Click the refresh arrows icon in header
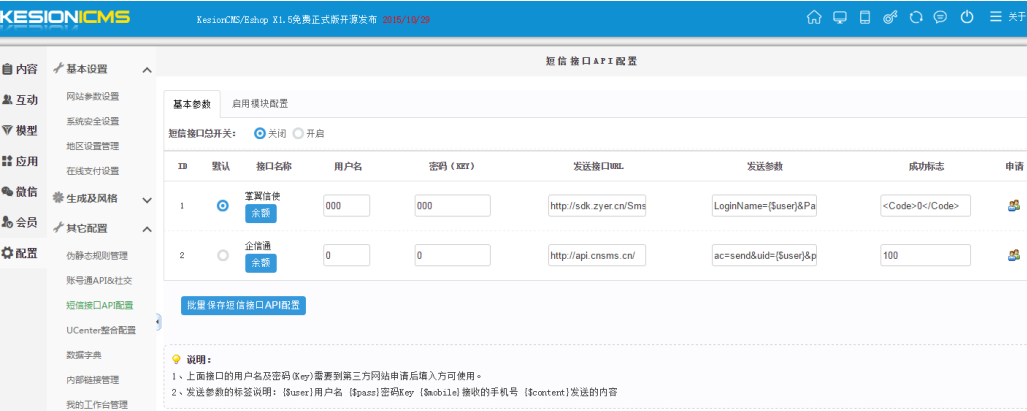Image resolution: width=1027 pixels, height=411 pixels. (x=915, y=17)
